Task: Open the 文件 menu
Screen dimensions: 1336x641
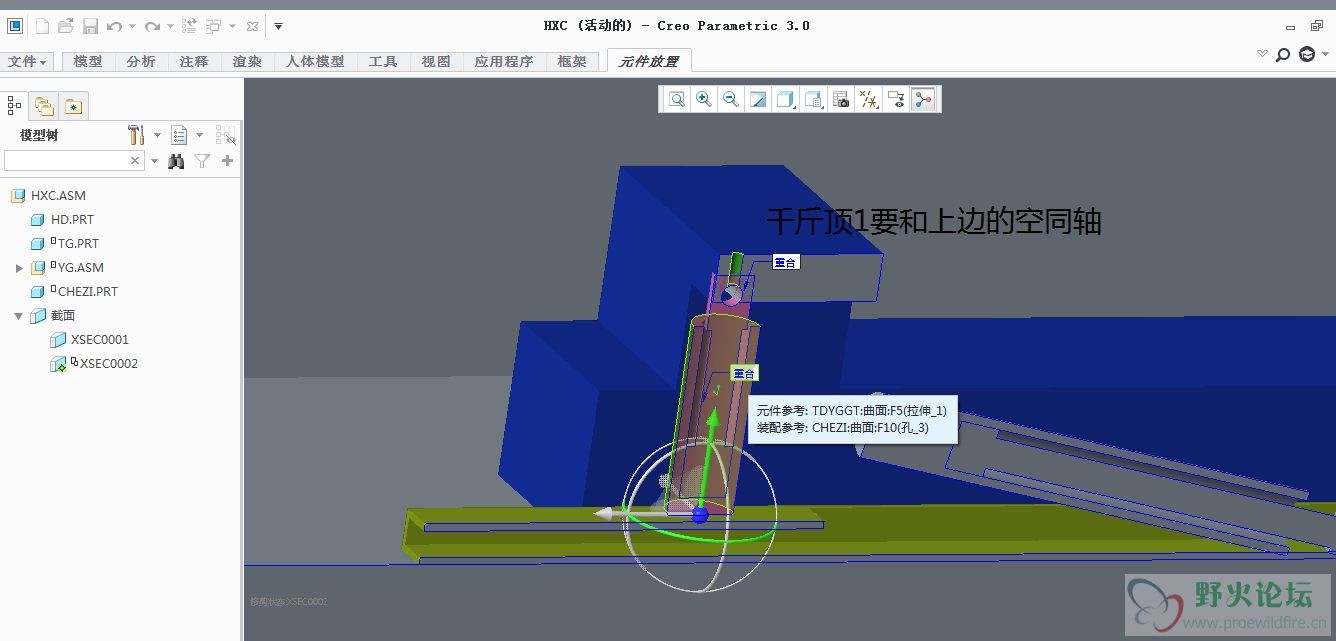Action: pyautogui.click(x=27, y=61)
